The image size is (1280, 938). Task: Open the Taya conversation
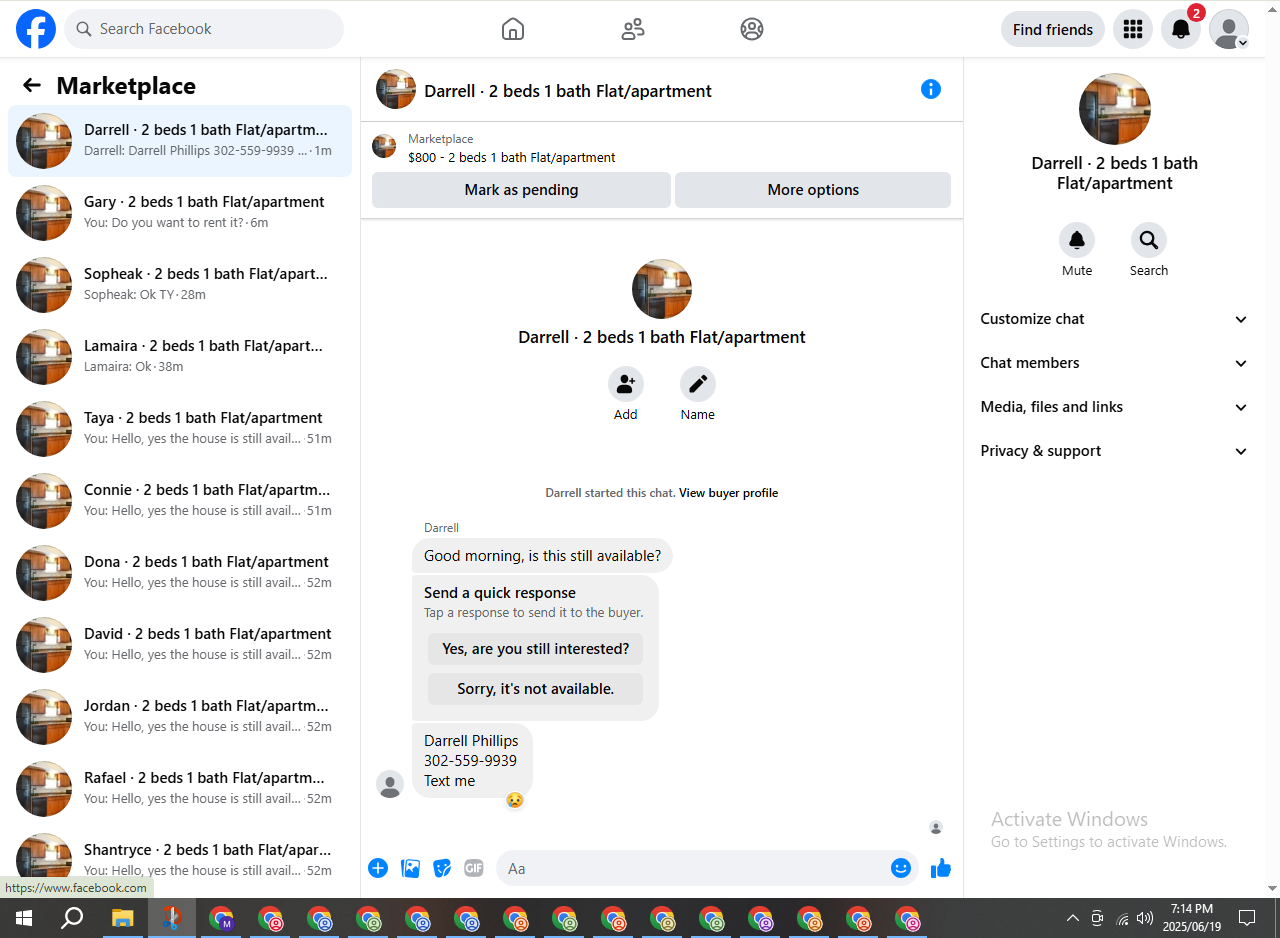click(180, 428)
